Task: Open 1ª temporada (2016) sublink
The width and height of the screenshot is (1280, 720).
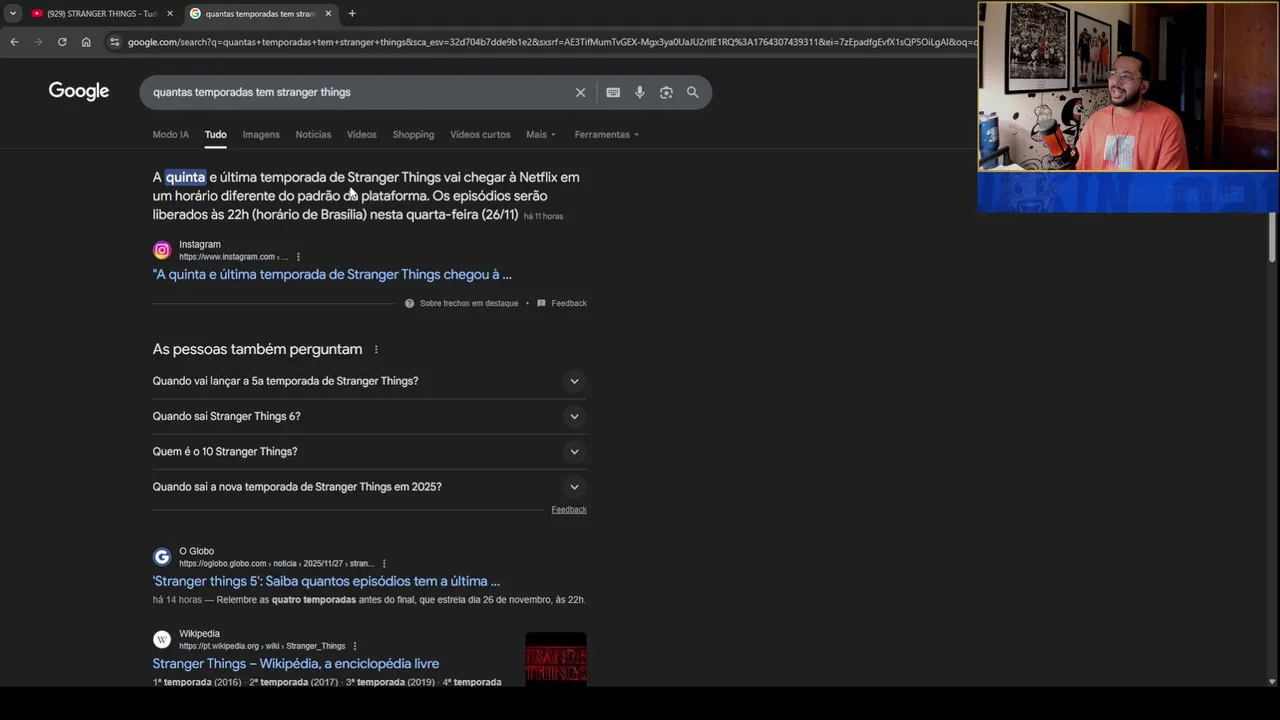Action: pyautogui.click(x=197, y=682)
